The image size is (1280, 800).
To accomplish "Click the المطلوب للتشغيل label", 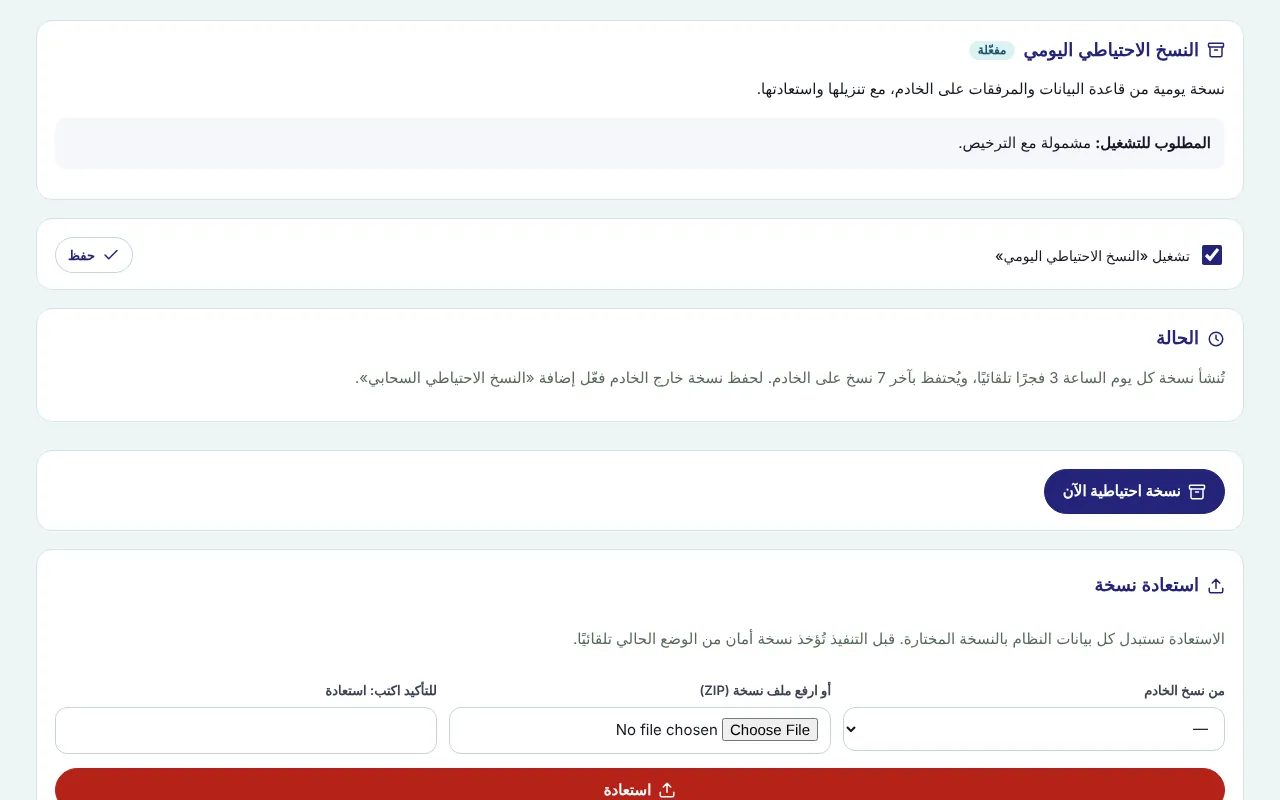I will click(1153, 143).
